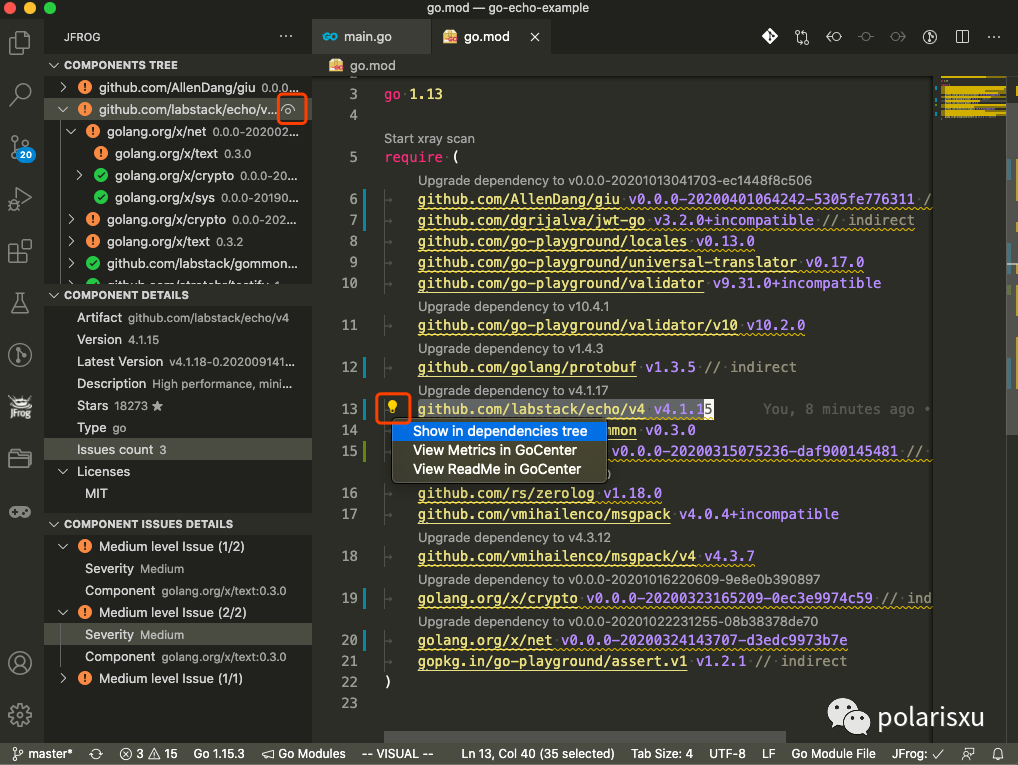
Task: Close the go.mod tab
Action: [535, 37]
